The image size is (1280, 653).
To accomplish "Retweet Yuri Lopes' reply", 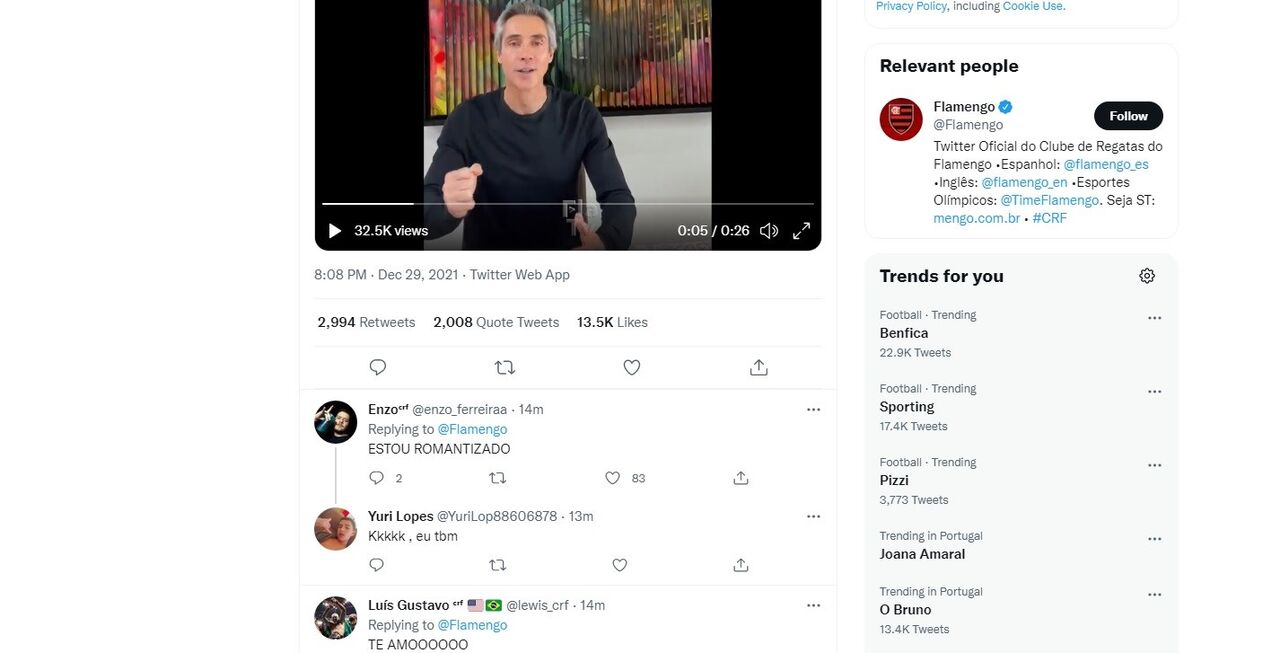I will point(497,565).
